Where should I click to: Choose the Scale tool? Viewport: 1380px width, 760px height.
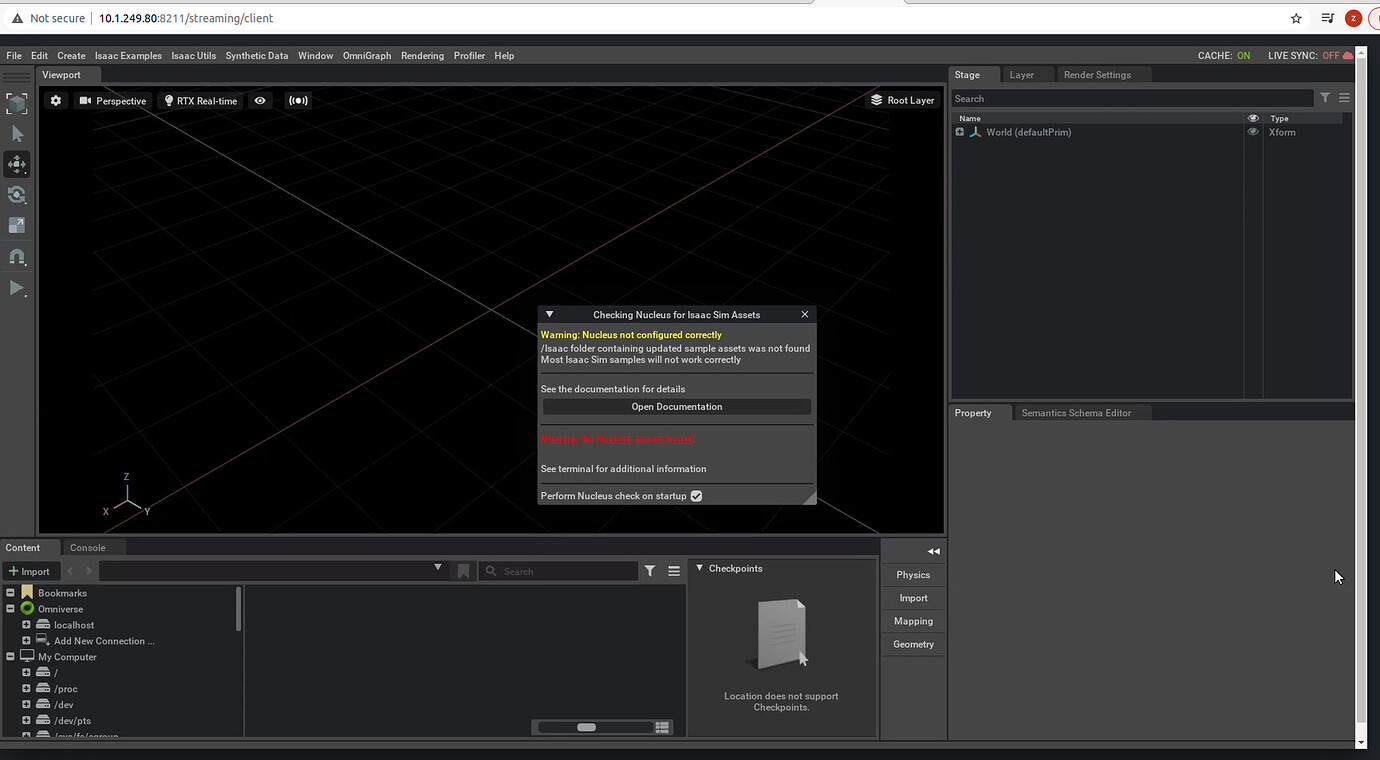[17, 226]
